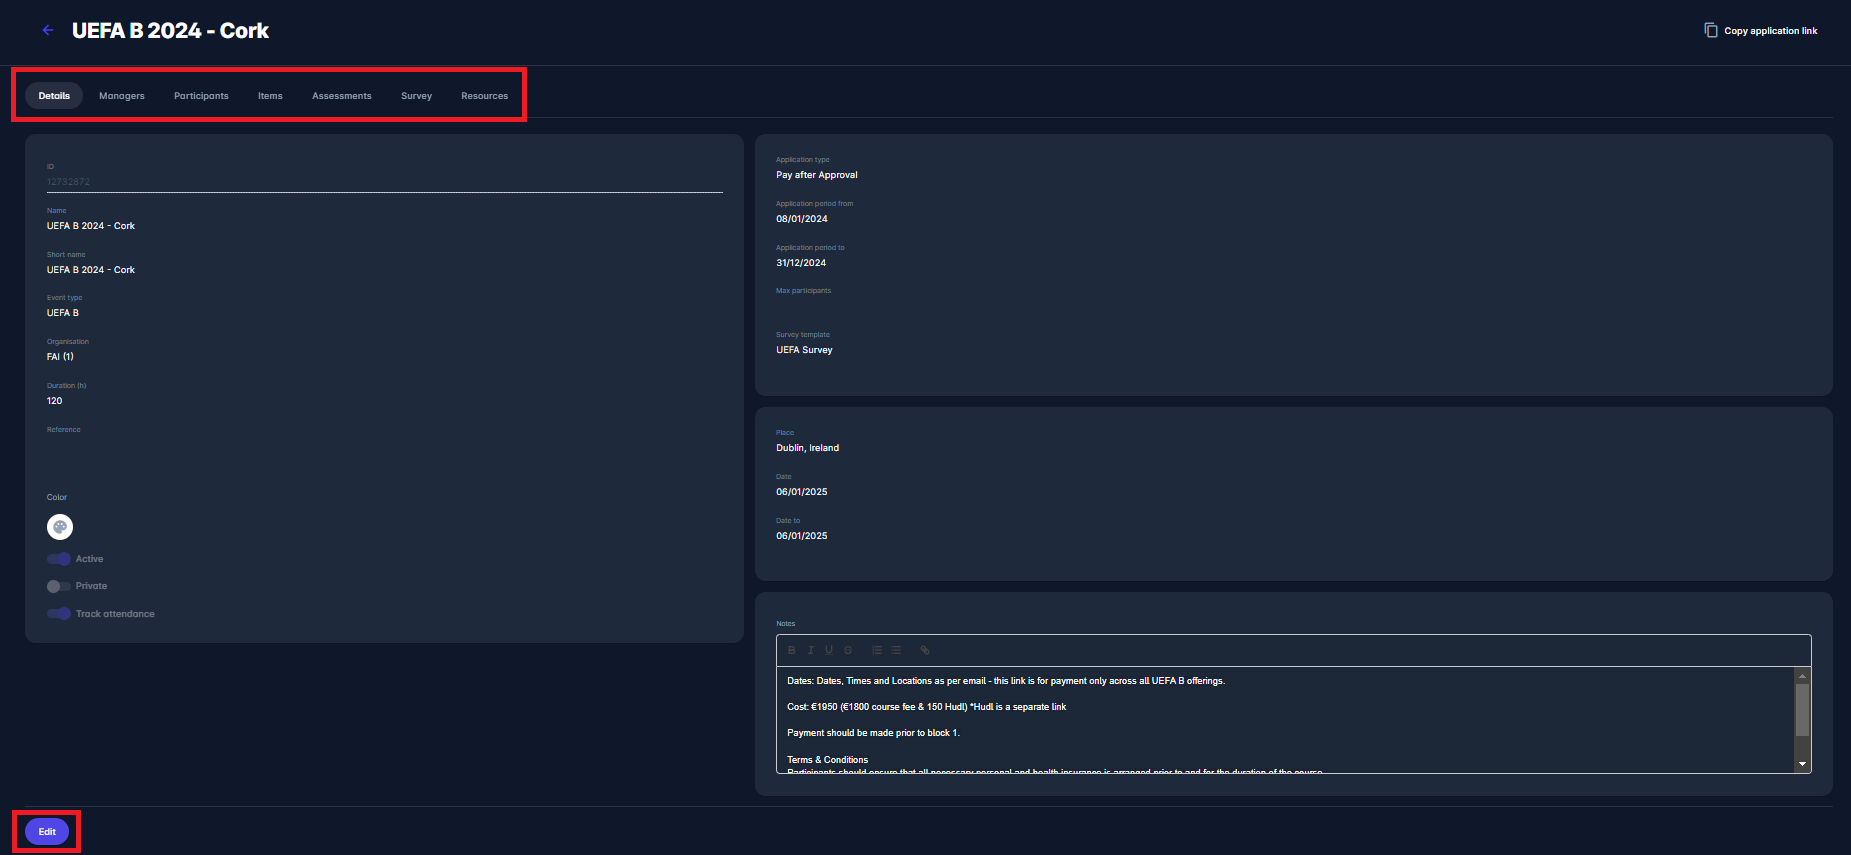The height and width of the screenshot is (855, 1851).
Task: Underline text in the Notes toolbar
Action: 828,650
